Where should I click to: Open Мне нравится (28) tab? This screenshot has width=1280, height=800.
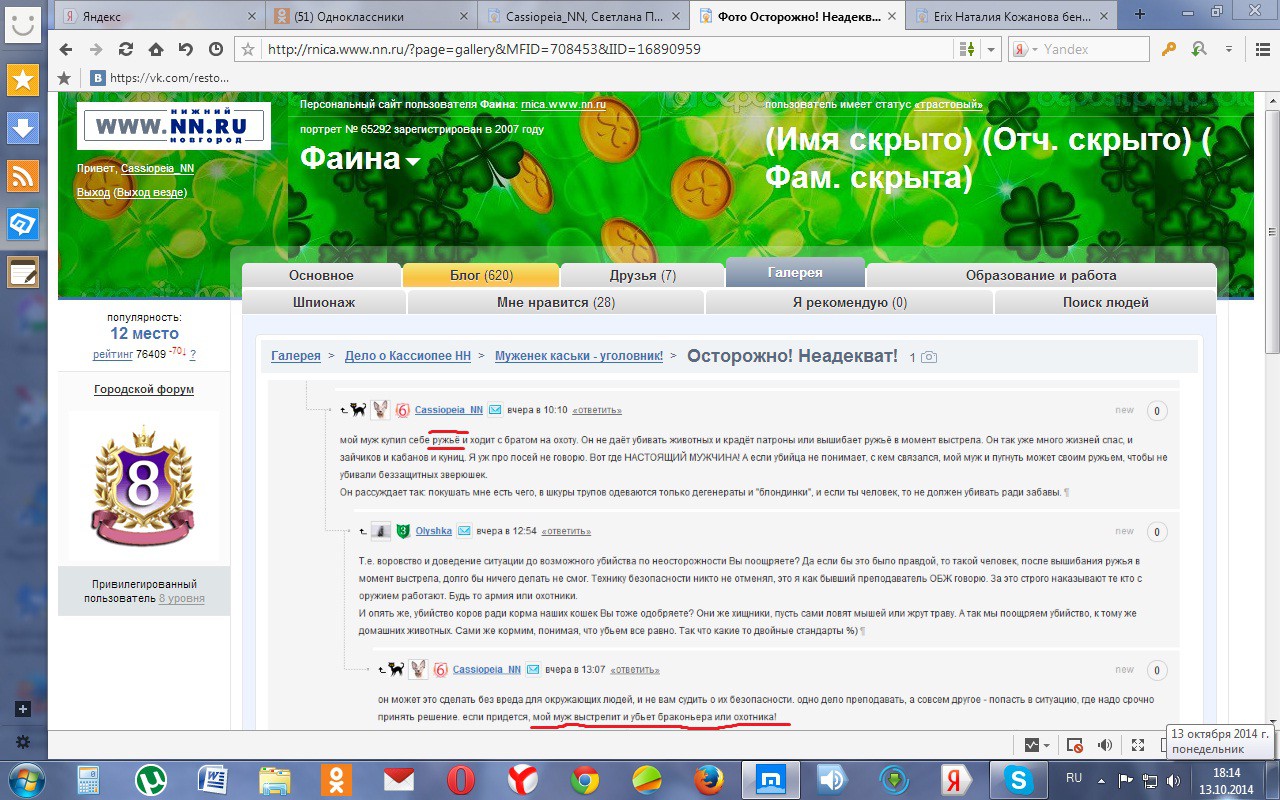pyautogui.click(x=556, y=302)
